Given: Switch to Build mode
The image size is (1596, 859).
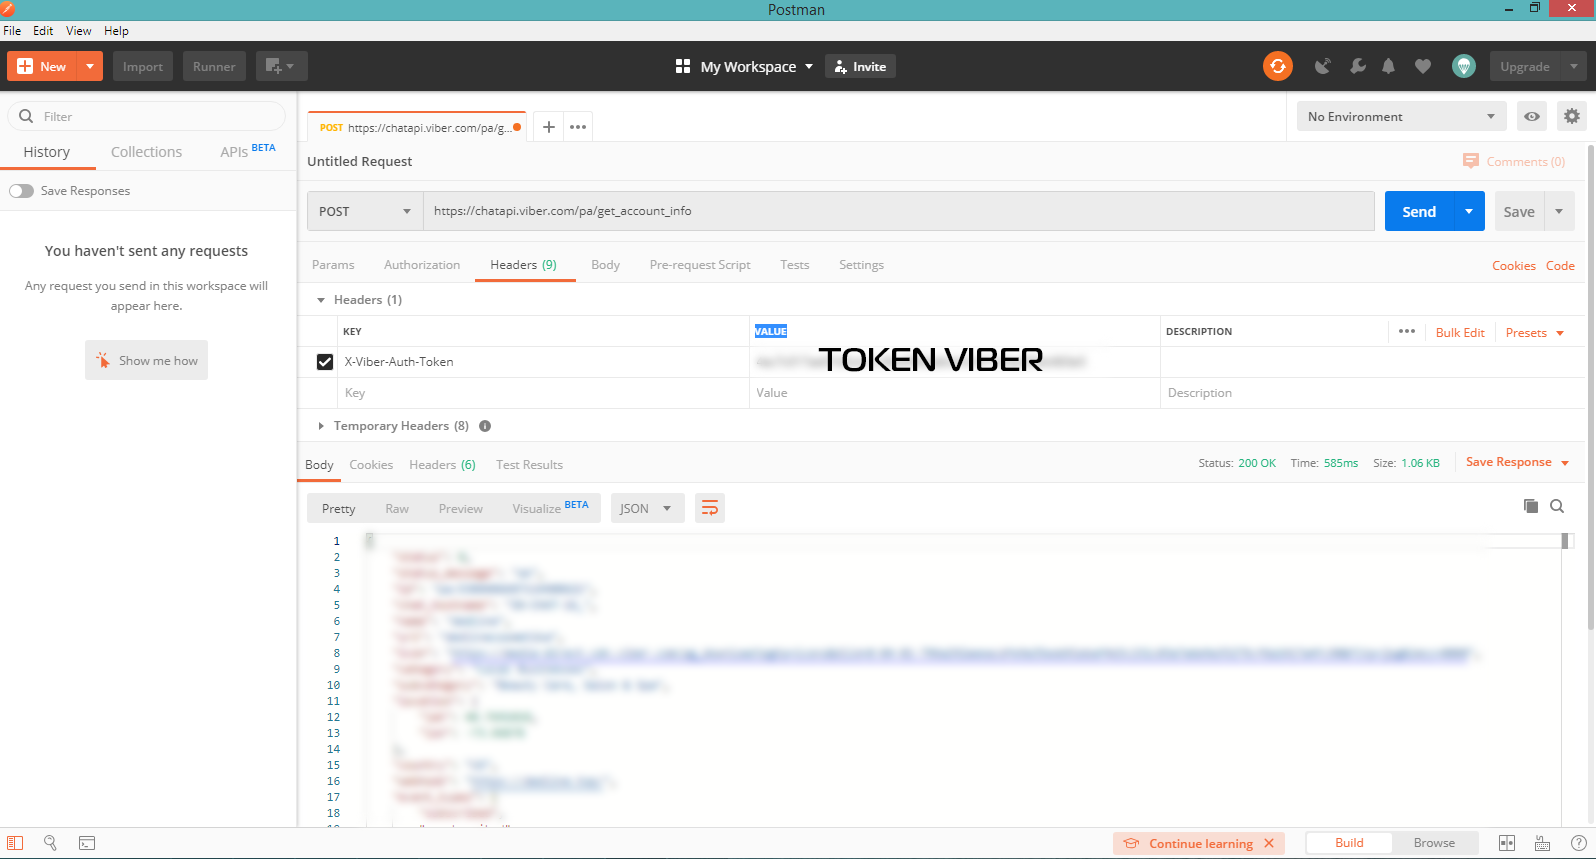Looking at the screenshot, I should click(x=1349, y=843).
